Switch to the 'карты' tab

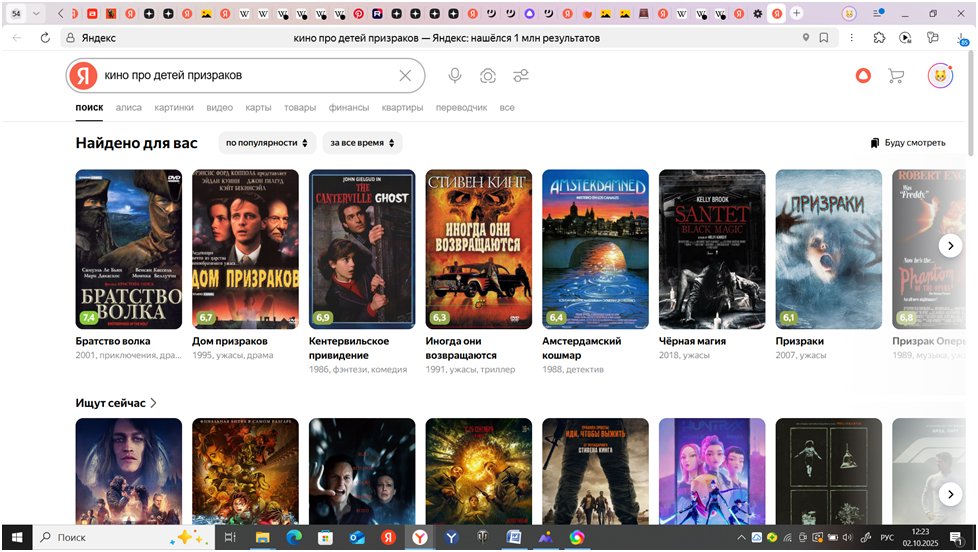258,107
